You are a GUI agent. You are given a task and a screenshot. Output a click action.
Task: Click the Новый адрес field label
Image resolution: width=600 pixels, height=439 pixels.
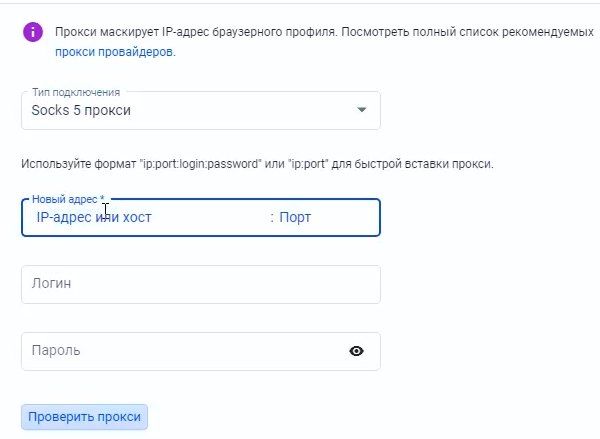[68, 199]
